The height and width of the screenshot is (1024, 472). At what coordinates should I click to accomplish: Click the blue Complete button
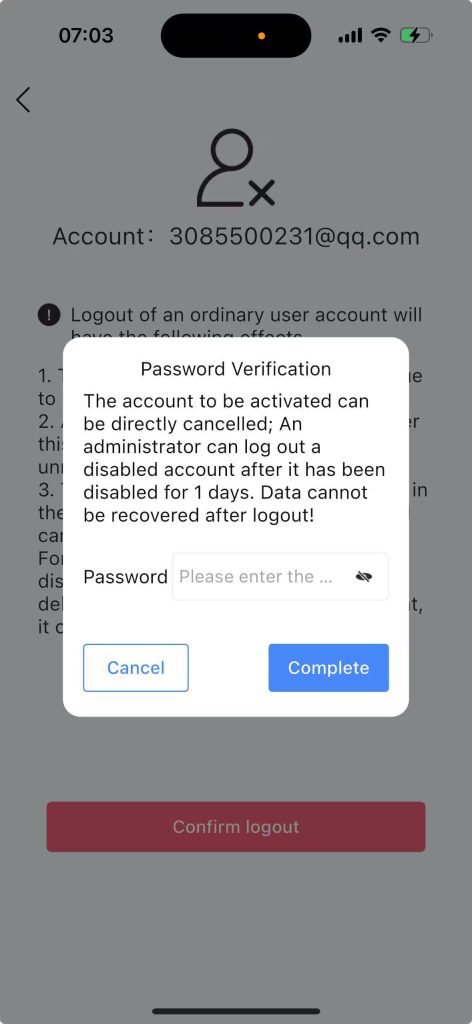pyautogui.click(x=328, y=667)
